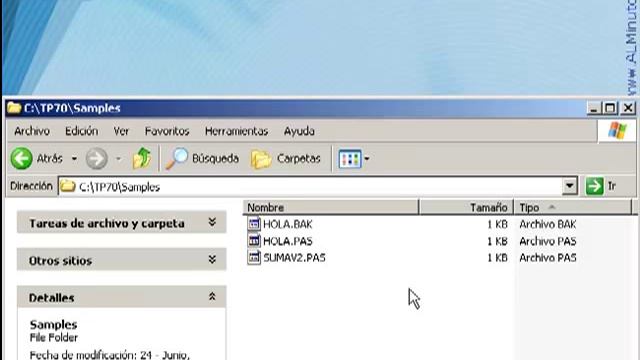Open the Ayuda menu
This screenshot has width=640, height=360.
pyautogui.click(x=299, y=131)
